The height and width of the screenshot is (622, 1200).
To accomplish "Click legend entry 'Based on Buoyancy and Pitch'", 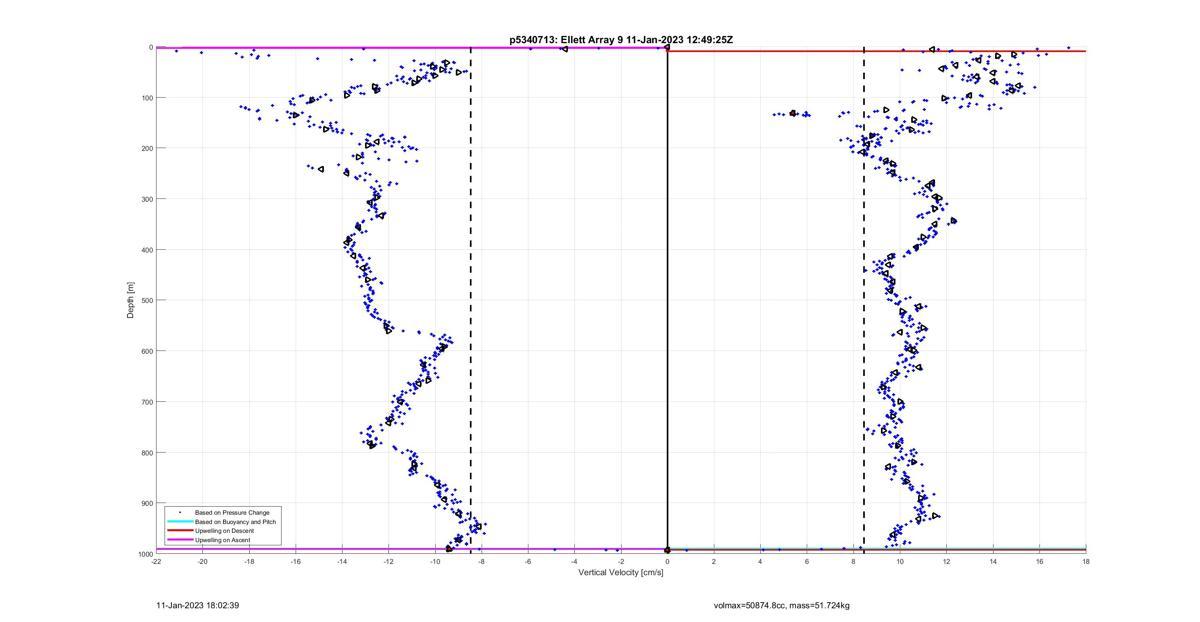I will click(x=235, y=521).
